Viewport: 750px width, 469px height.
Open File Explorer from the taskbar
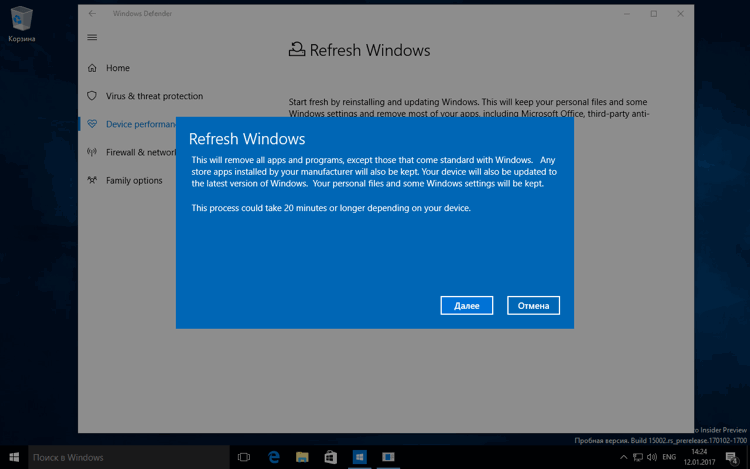(x=302, y=457)
